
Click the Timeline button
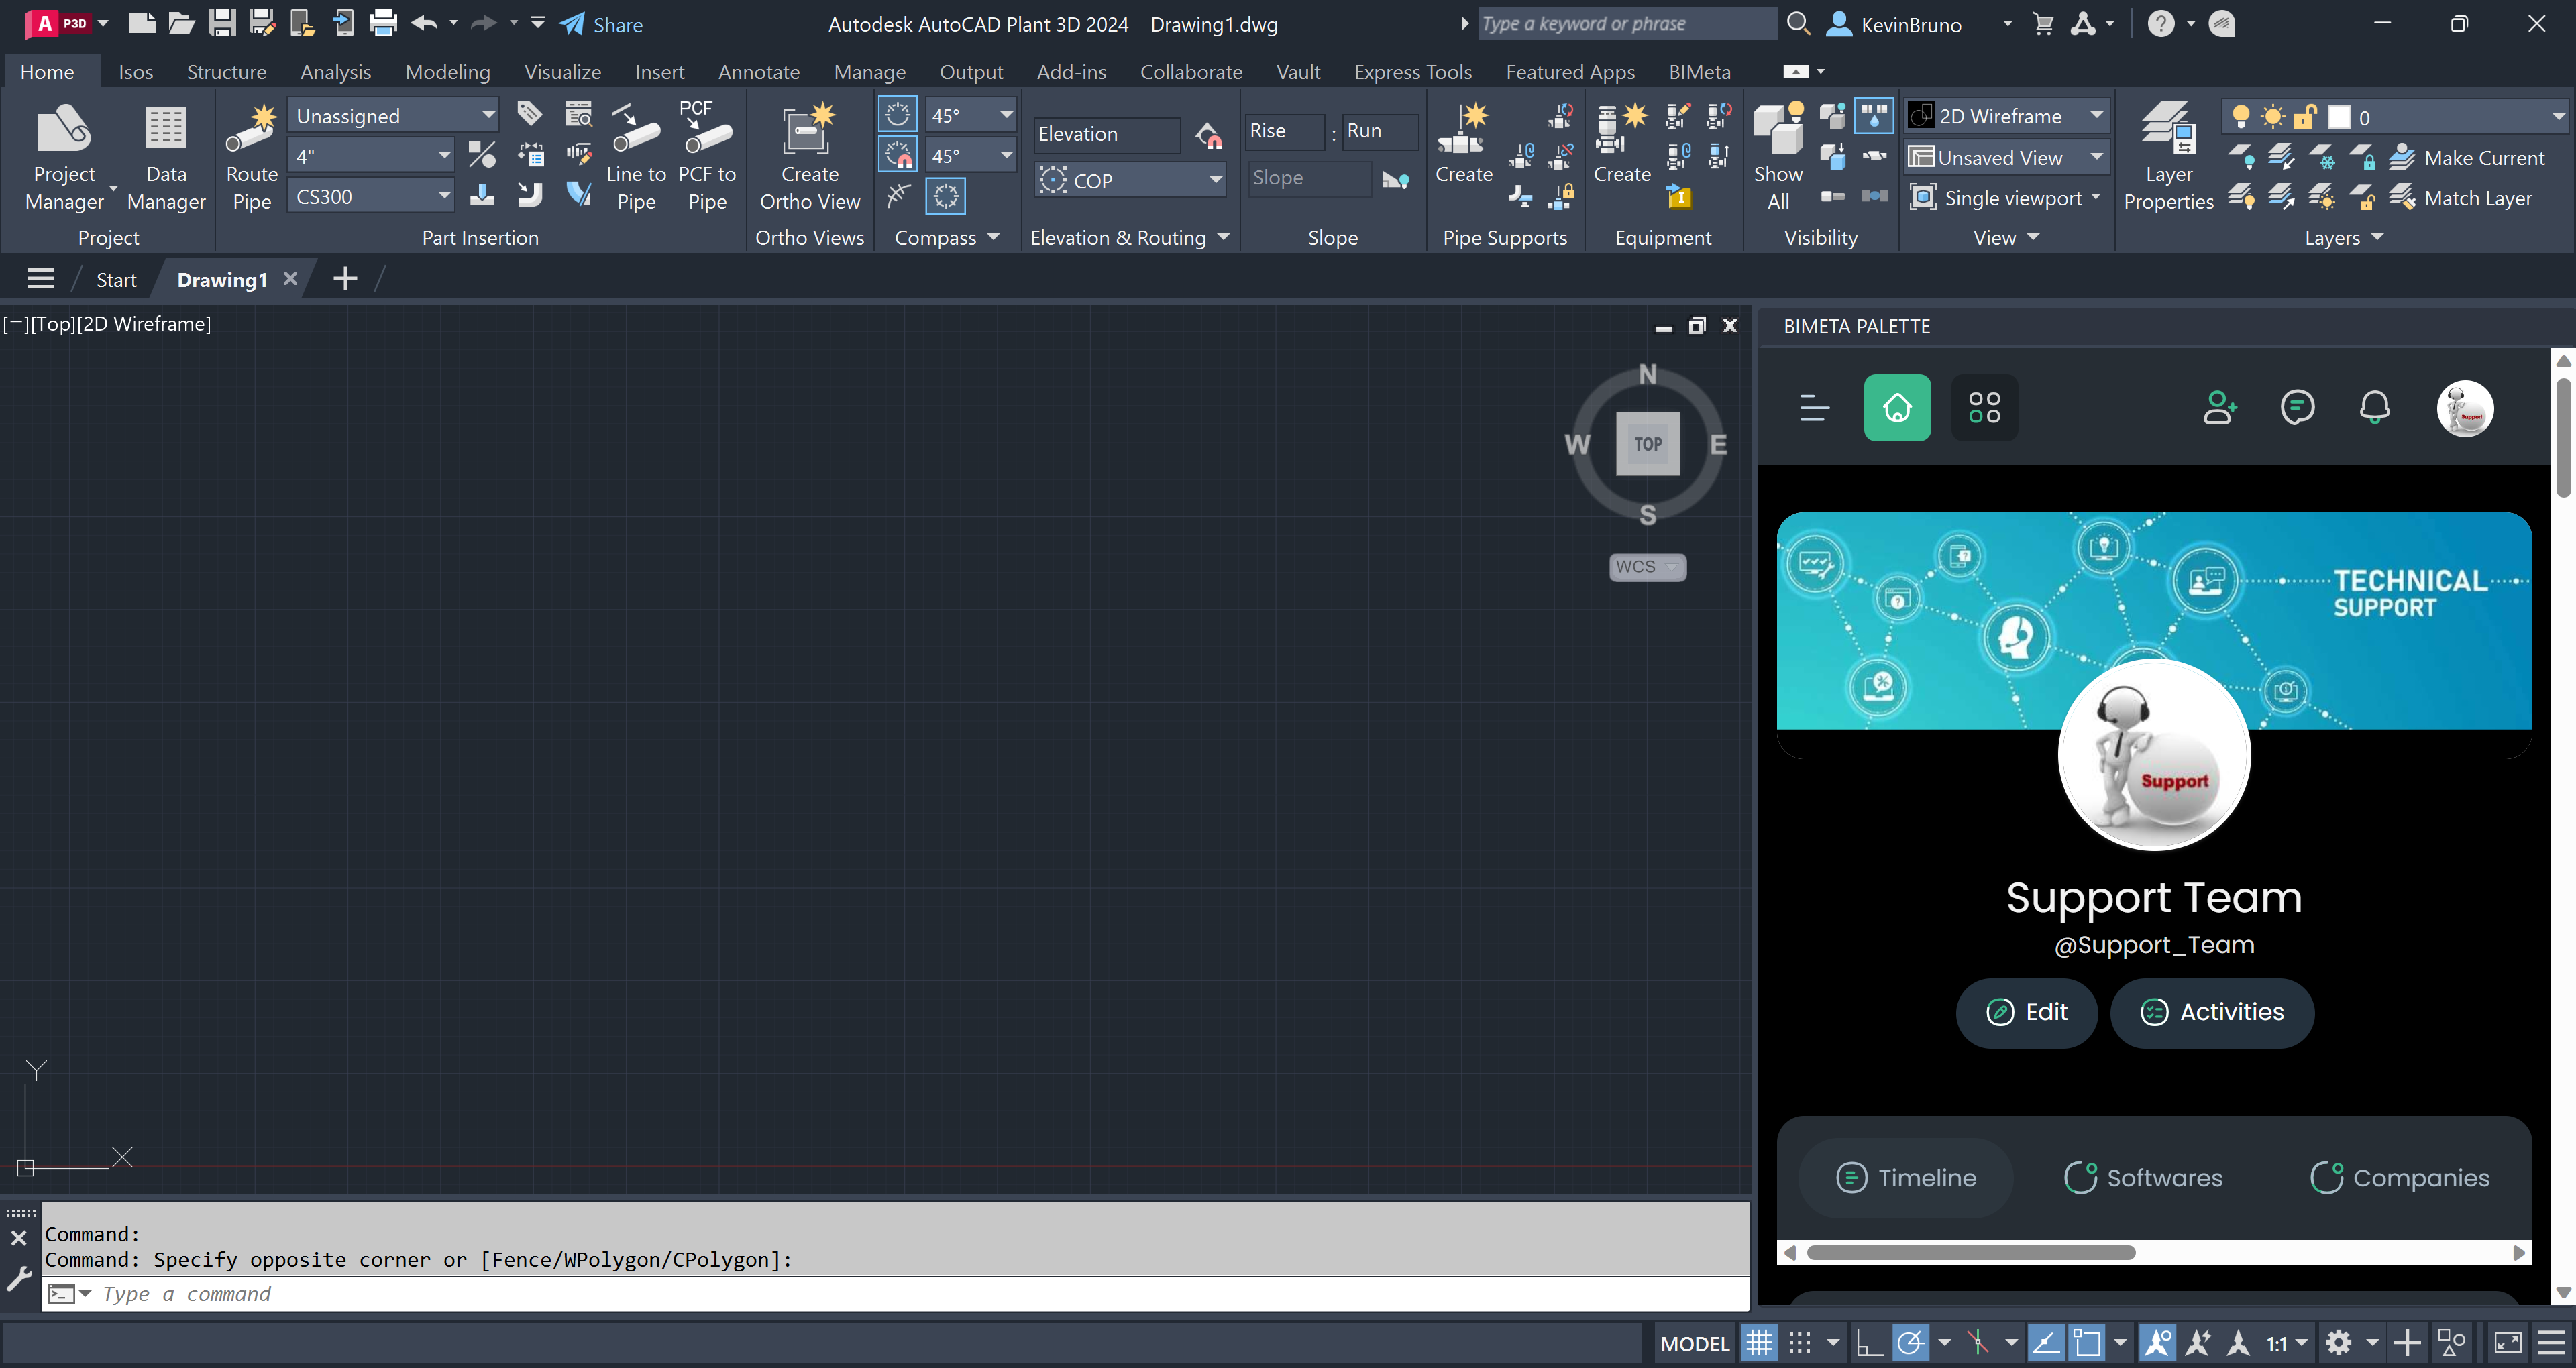pos(1905,1178)
